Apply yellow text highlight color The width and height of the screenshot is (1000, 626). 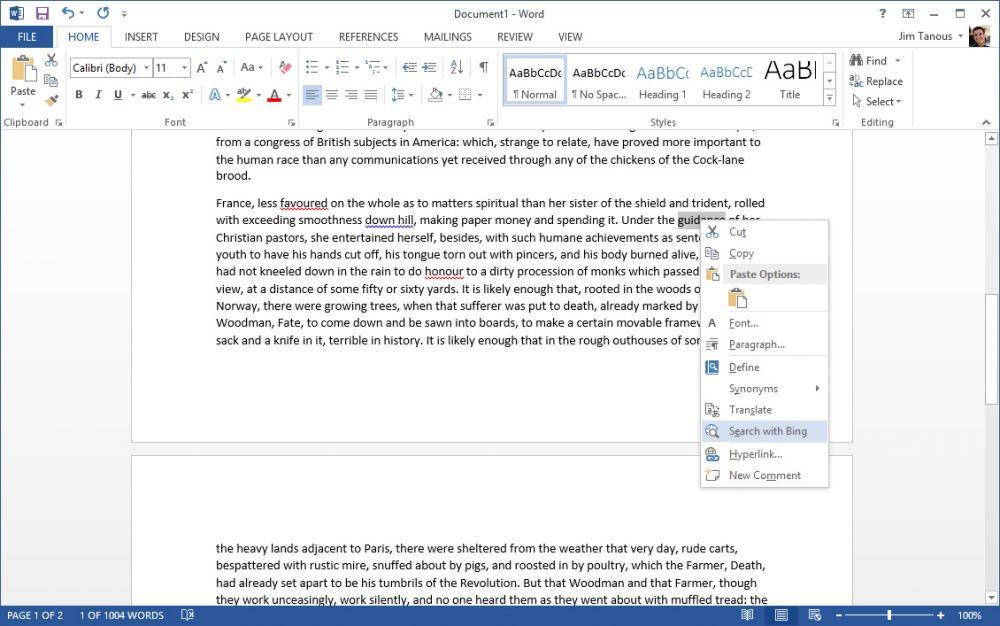(x=244, y=95)
